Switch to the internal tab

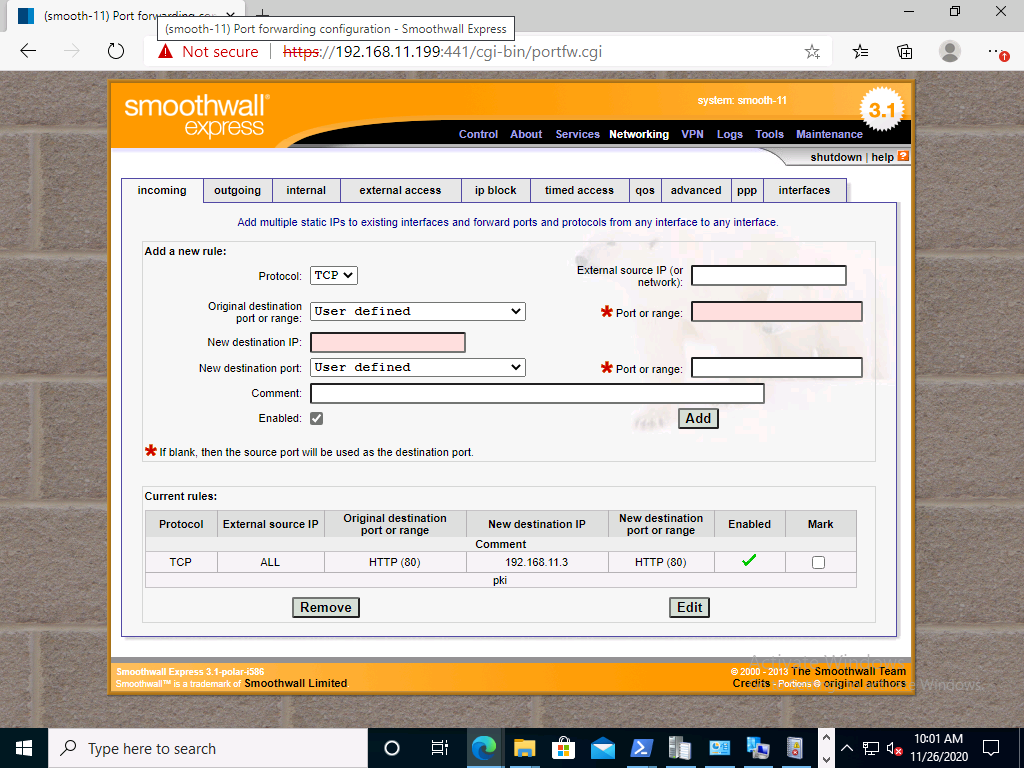click(306, 190)
